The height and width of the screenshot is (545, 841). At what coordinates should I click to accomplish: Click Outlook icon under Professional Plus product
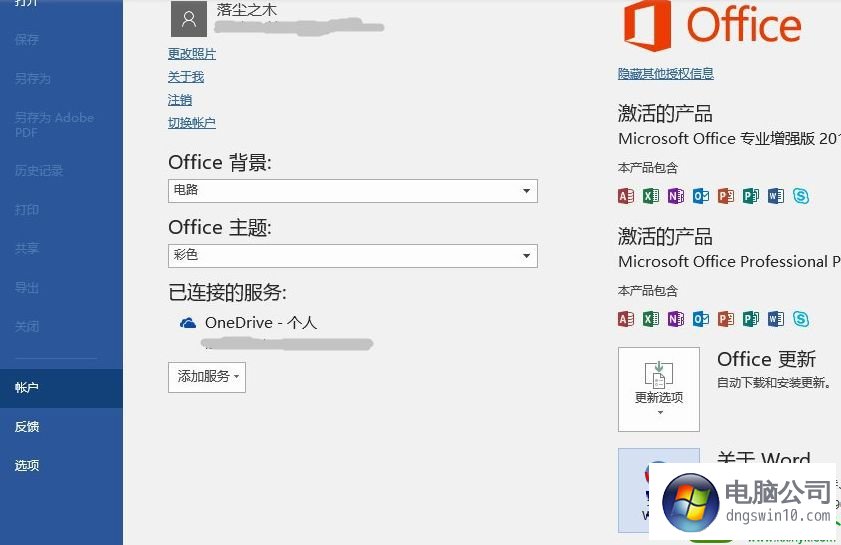tap(700, 319)
